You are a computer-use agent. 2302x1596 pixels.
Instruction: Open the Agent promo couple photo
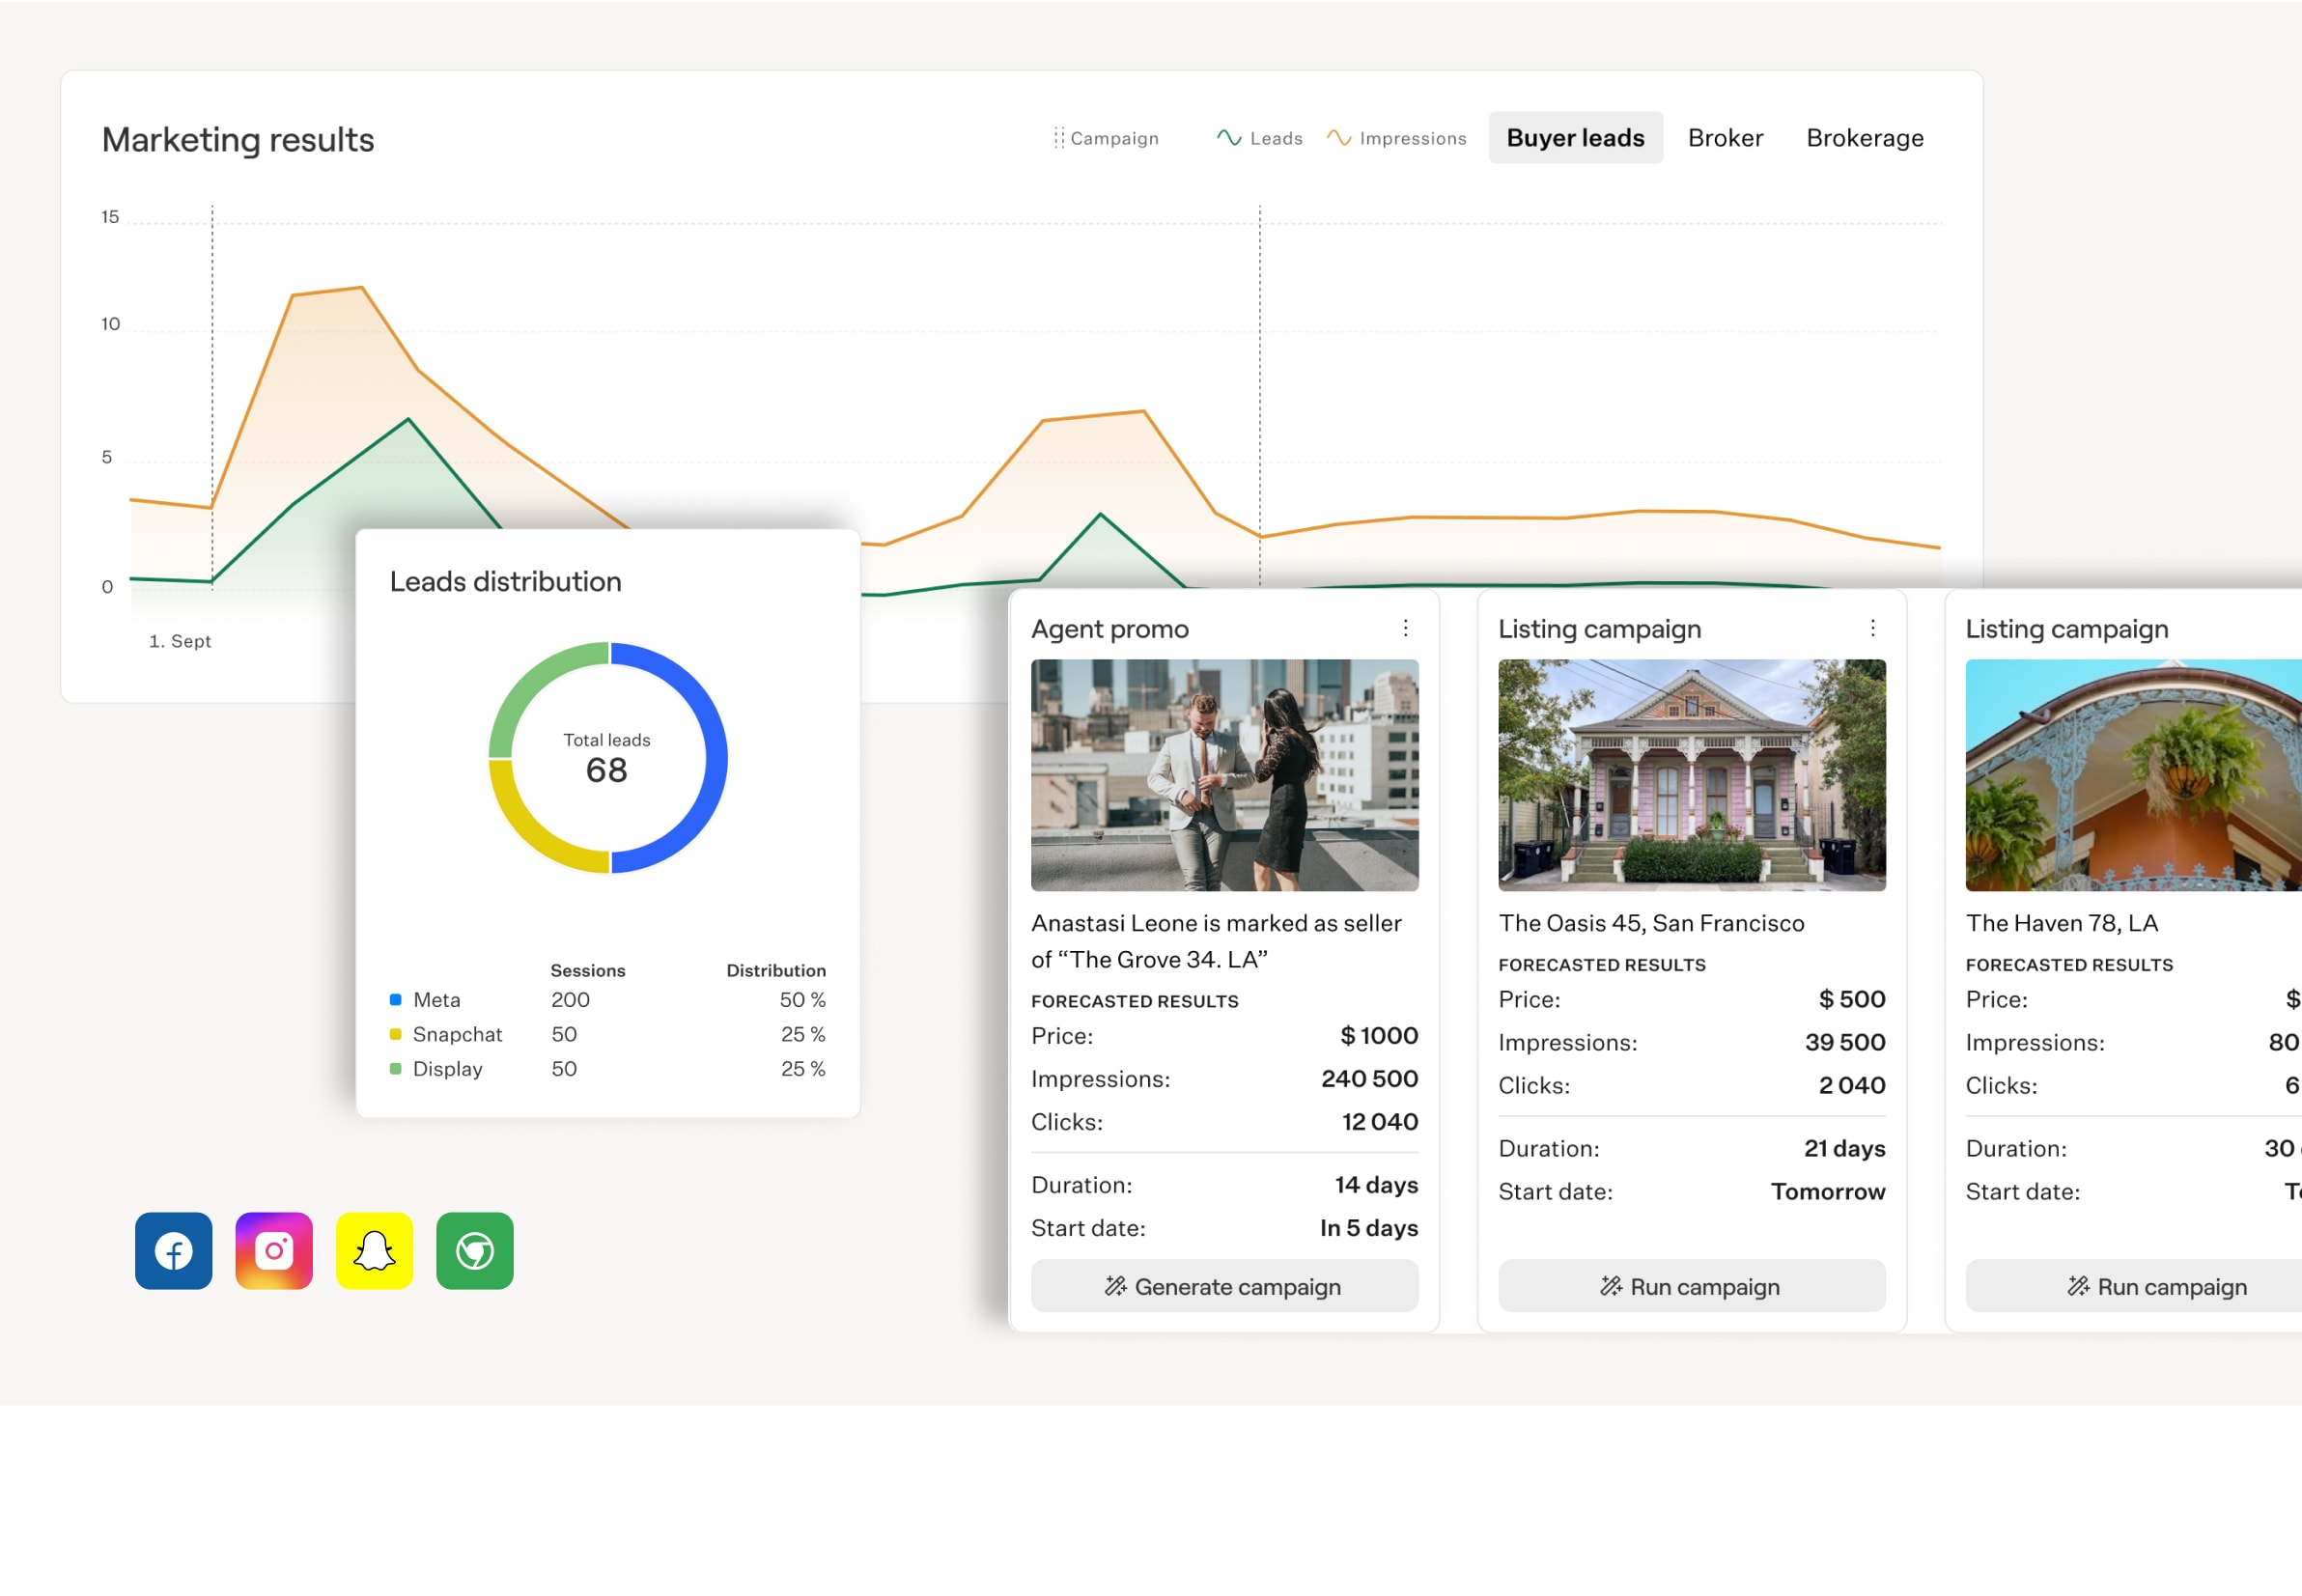1224,775
